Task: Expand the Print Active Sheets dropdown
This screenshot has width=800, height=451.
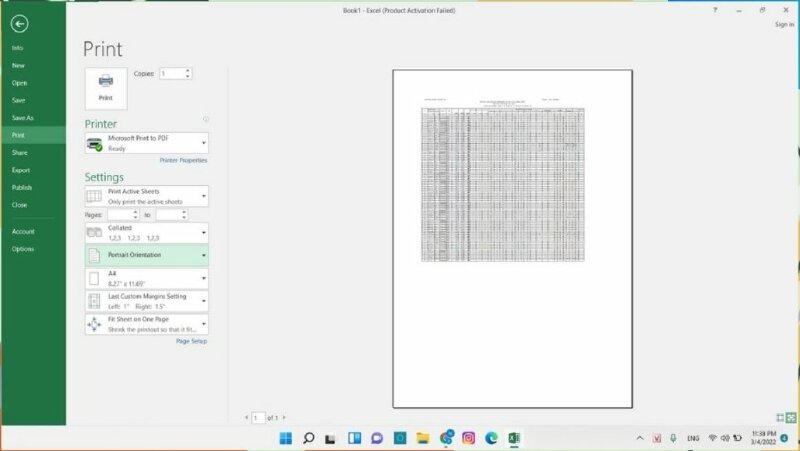Action: [x=146, y=196]
